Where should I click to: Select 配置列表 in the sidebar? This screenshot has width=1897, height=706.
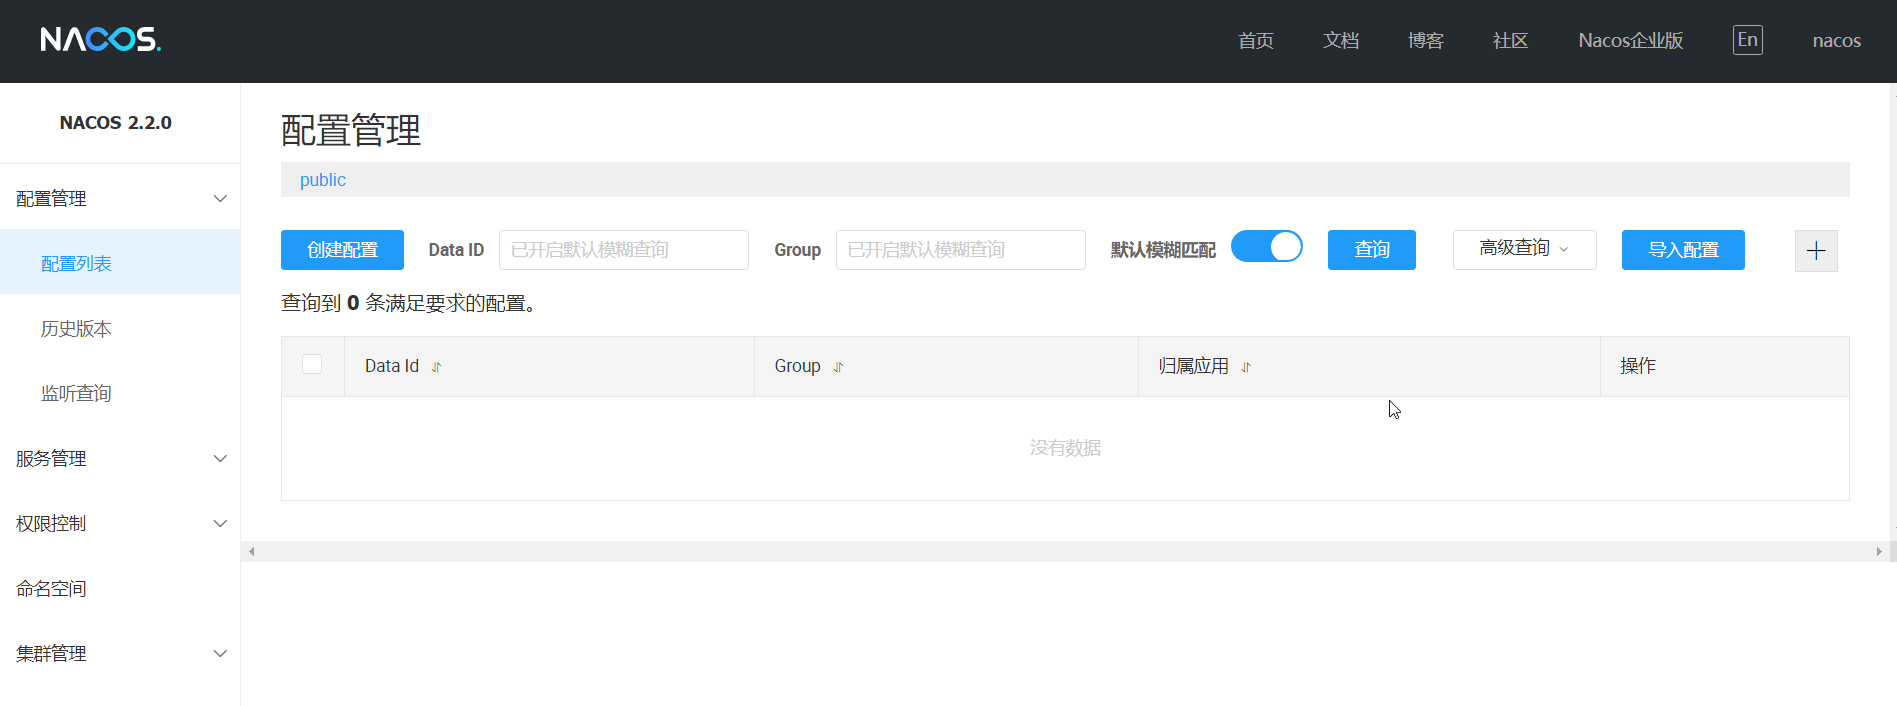click(120, 263)
